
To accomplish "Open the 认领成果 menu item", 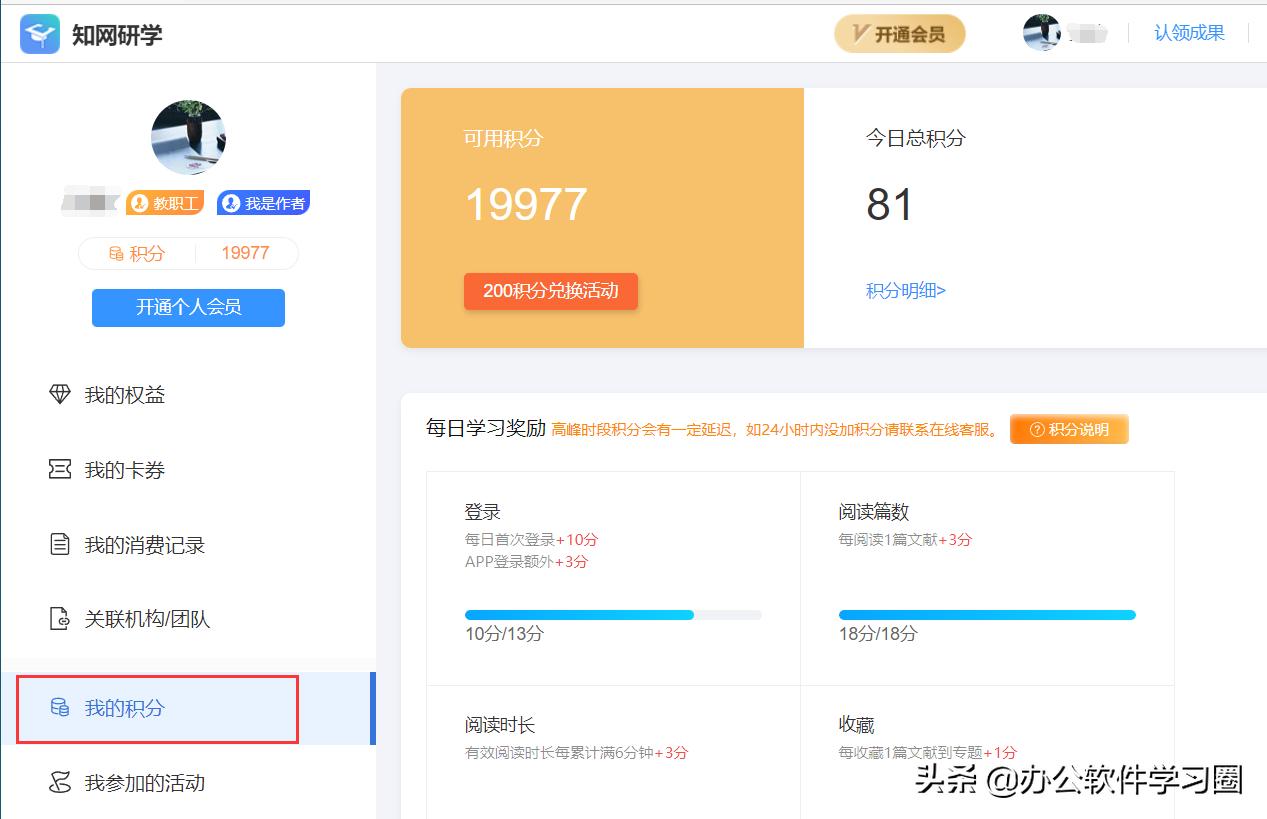I will tap(1189, 32).
